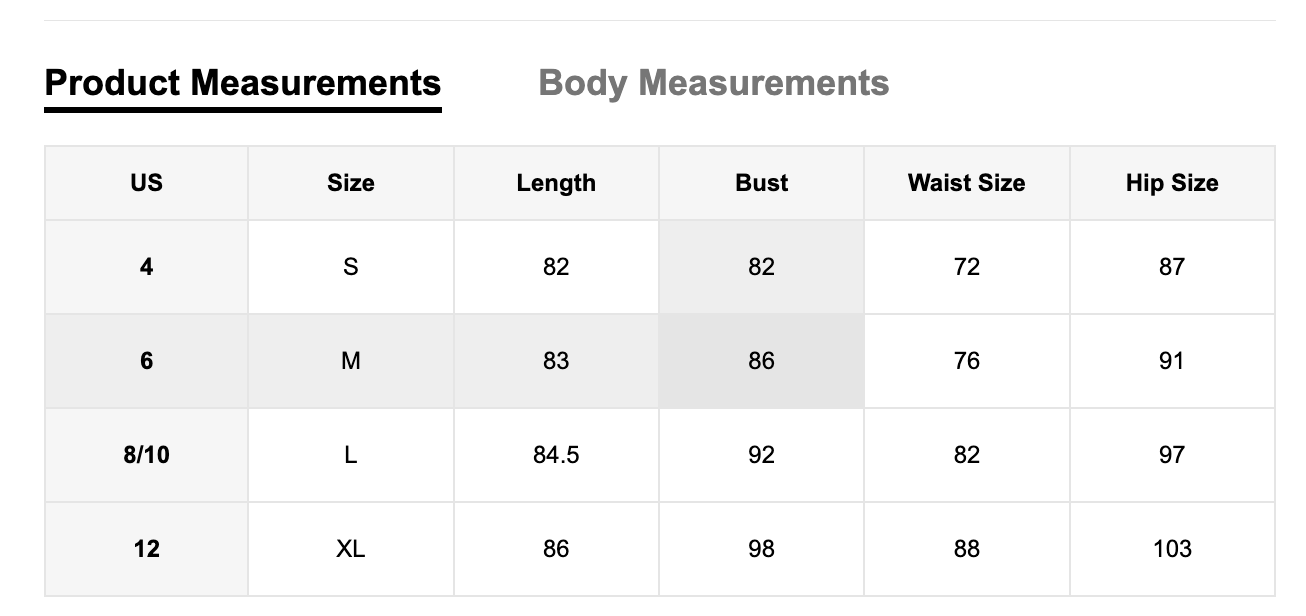Click the Bust column header
The width and height of the screenshot is (1306, 616).
click(761, 183)
